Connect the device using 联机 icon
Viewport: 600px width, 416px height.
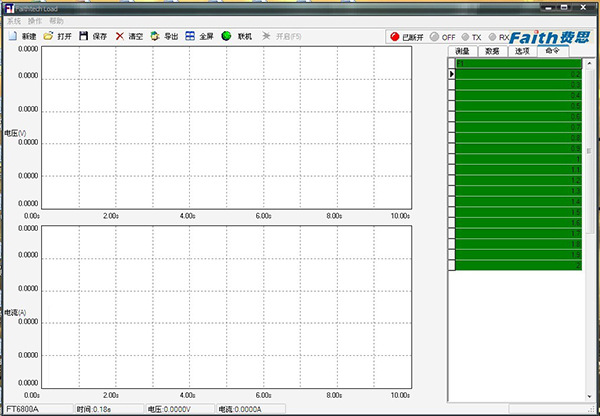point(227,36)
